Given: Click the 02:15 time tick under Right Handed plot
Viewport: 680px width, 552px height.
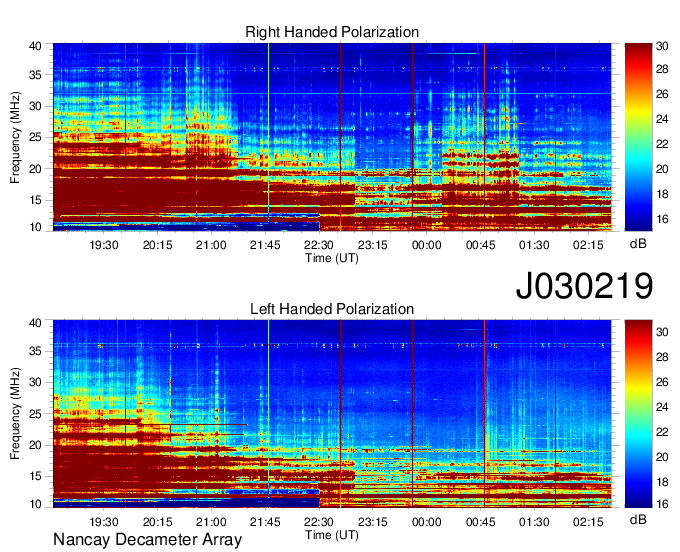Looking at the screenshot, I should [x=588, y=245].
